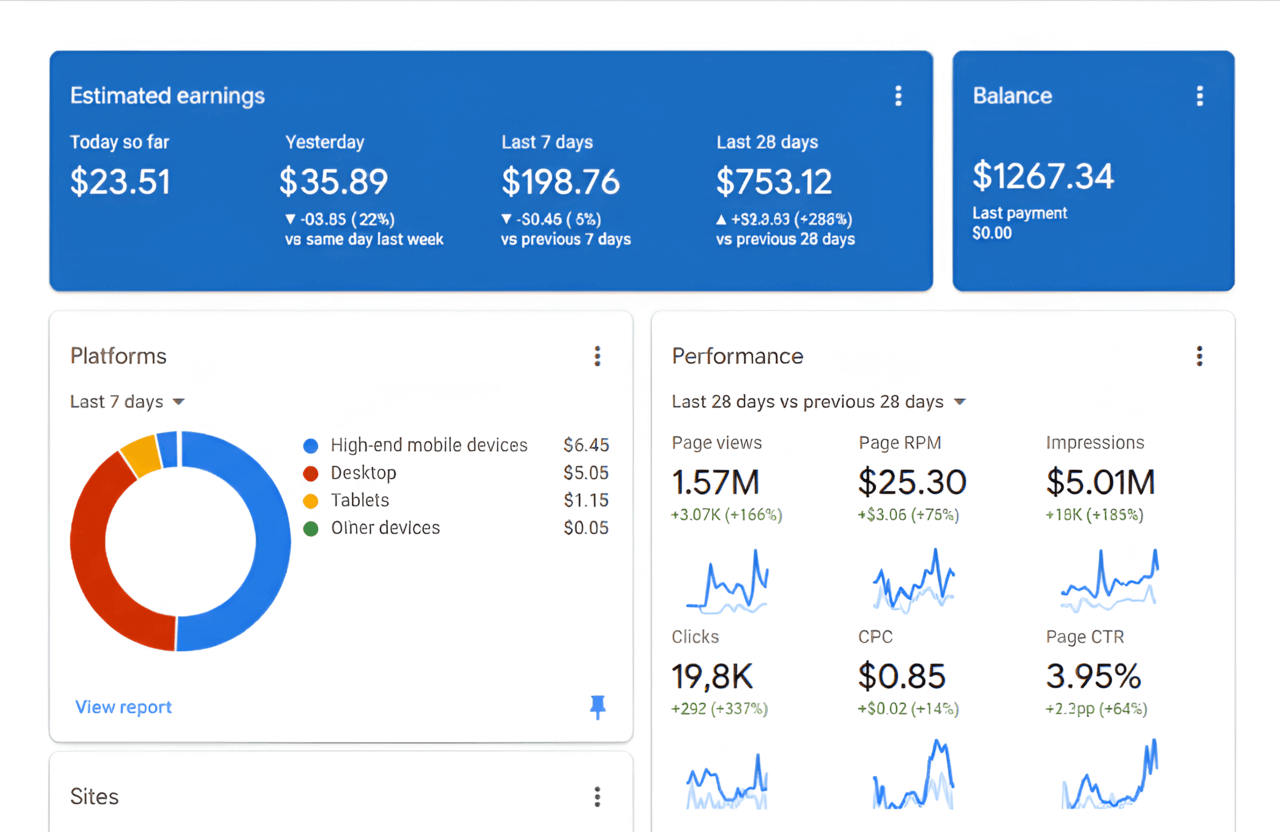Open the Platforms View report link

(x=123, y=706)
